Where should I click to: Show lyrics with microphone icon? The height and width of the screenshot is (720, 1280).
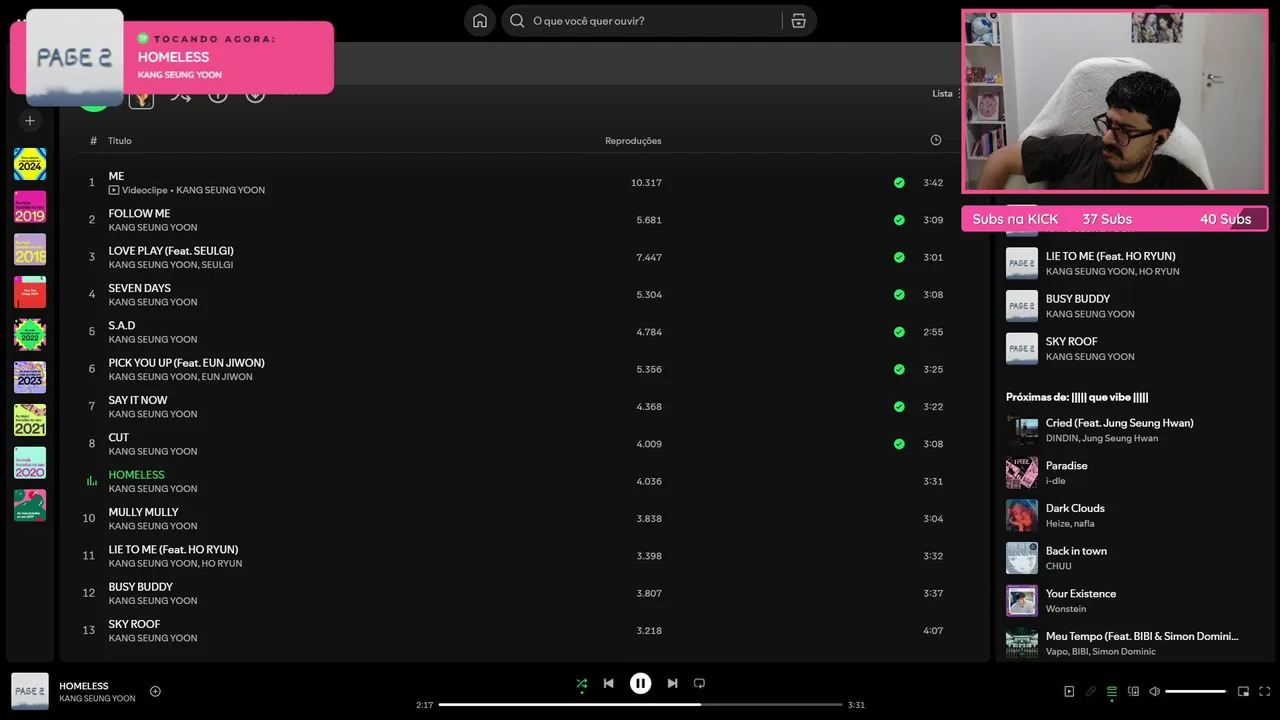pos(1090,691)
